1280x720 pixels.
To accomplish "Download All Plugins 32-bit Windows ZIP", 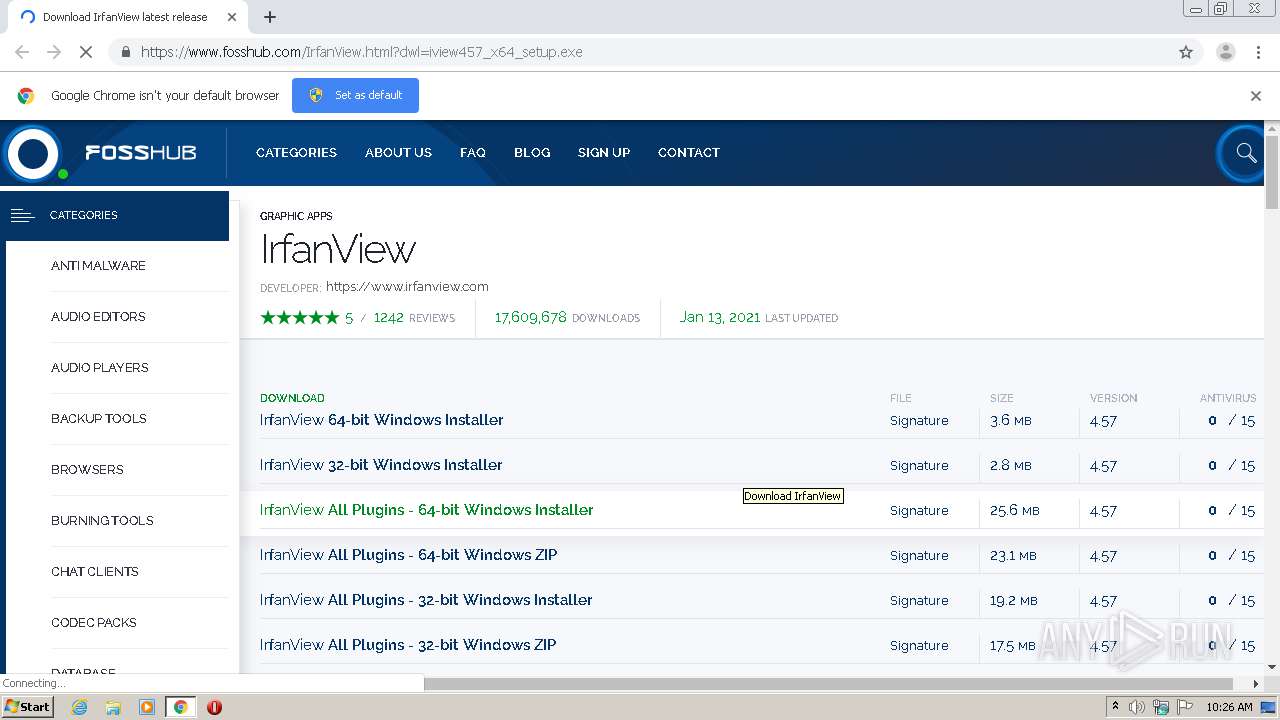I will (x=408, y=645).
